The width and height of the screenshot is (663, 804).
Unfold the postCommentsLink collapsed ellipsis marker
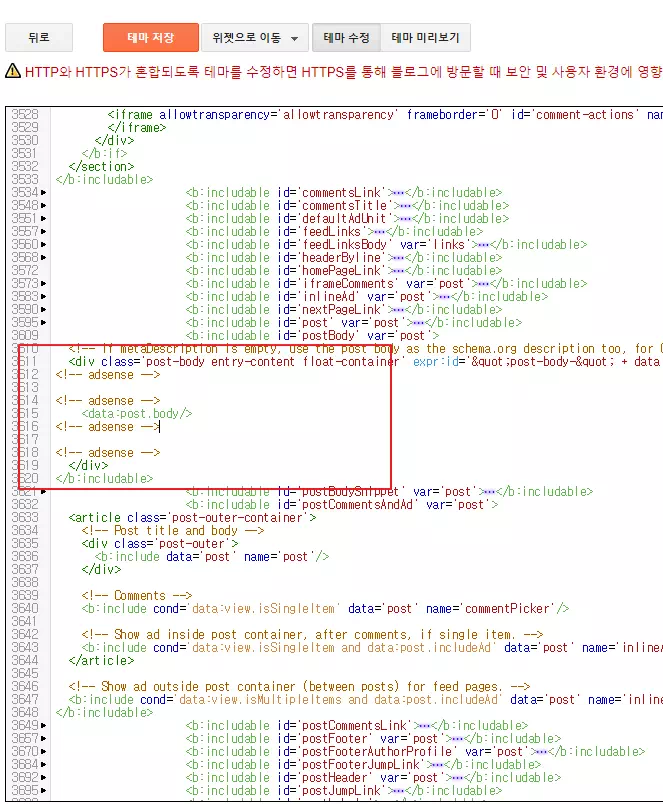[x=425, y=726]
